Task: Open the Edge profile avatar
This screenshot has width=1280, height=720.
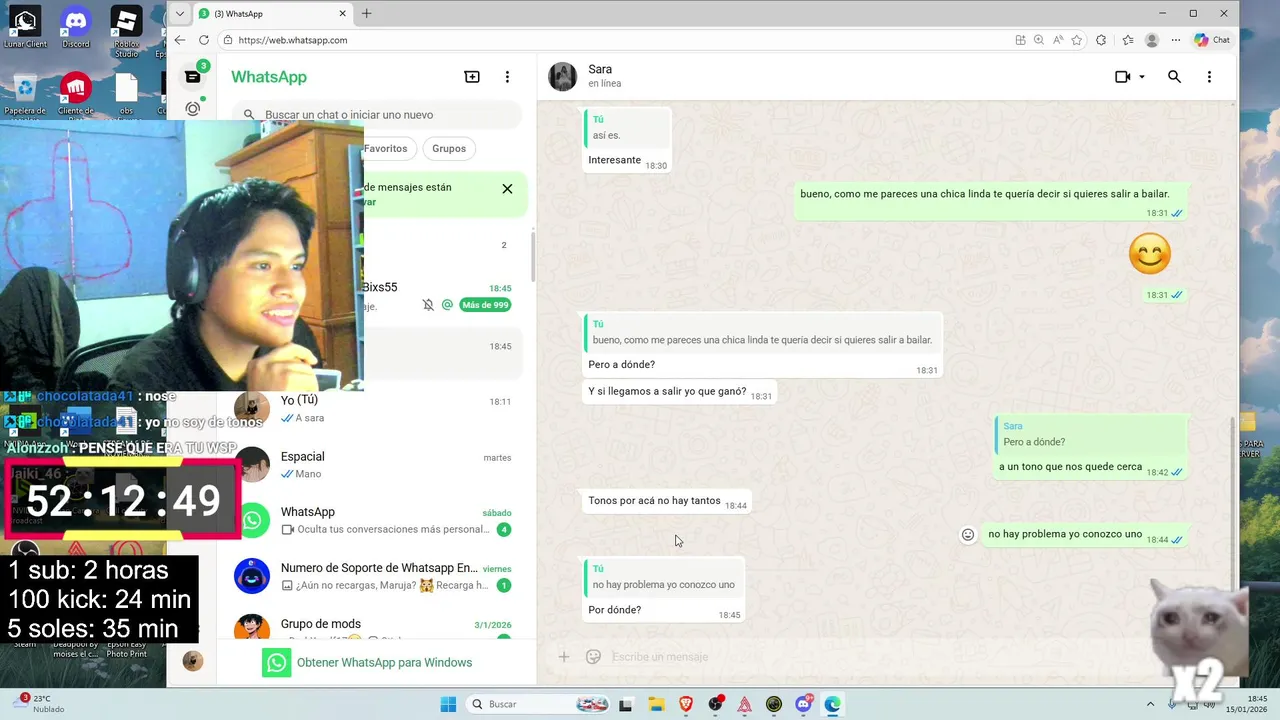Action: coord(1152,40)
